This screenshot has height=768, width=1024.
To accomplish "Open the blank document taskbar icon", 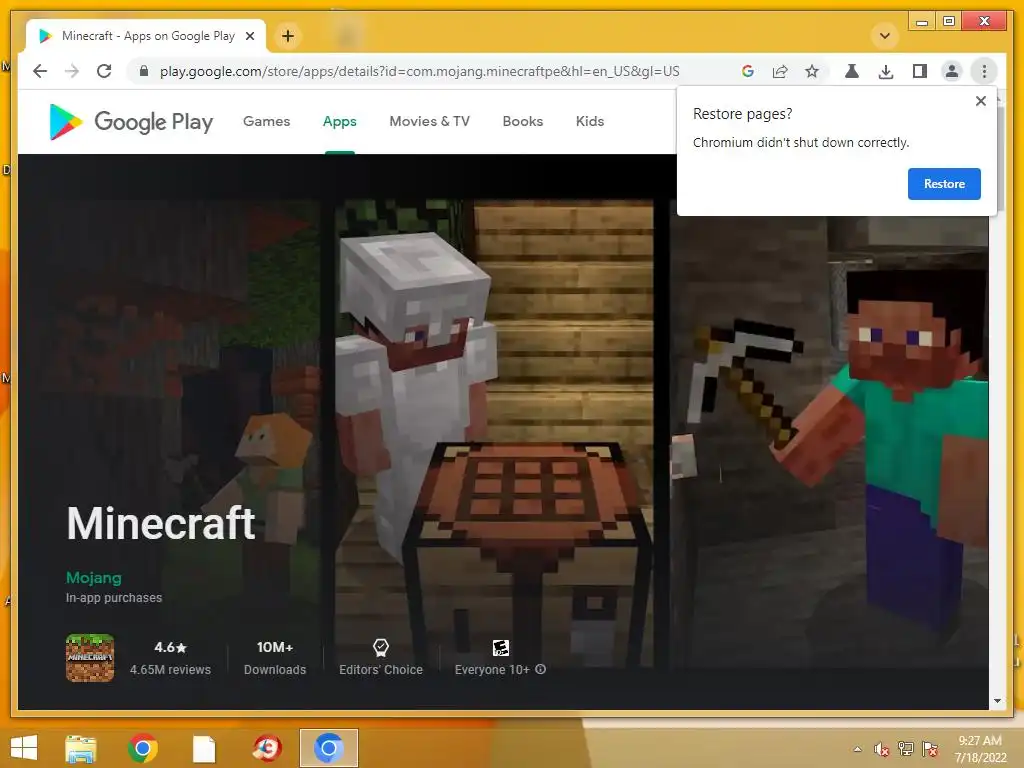I will tap(204, 748).
